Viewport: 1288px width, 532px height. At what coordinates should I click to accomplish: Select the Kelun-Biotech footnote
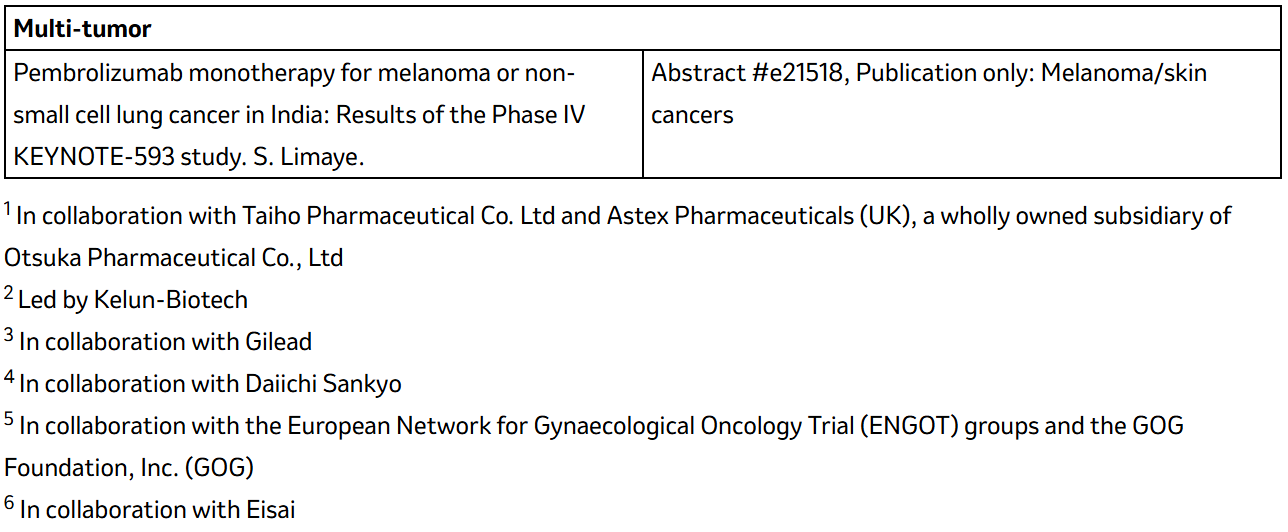(x=125, y=300)
